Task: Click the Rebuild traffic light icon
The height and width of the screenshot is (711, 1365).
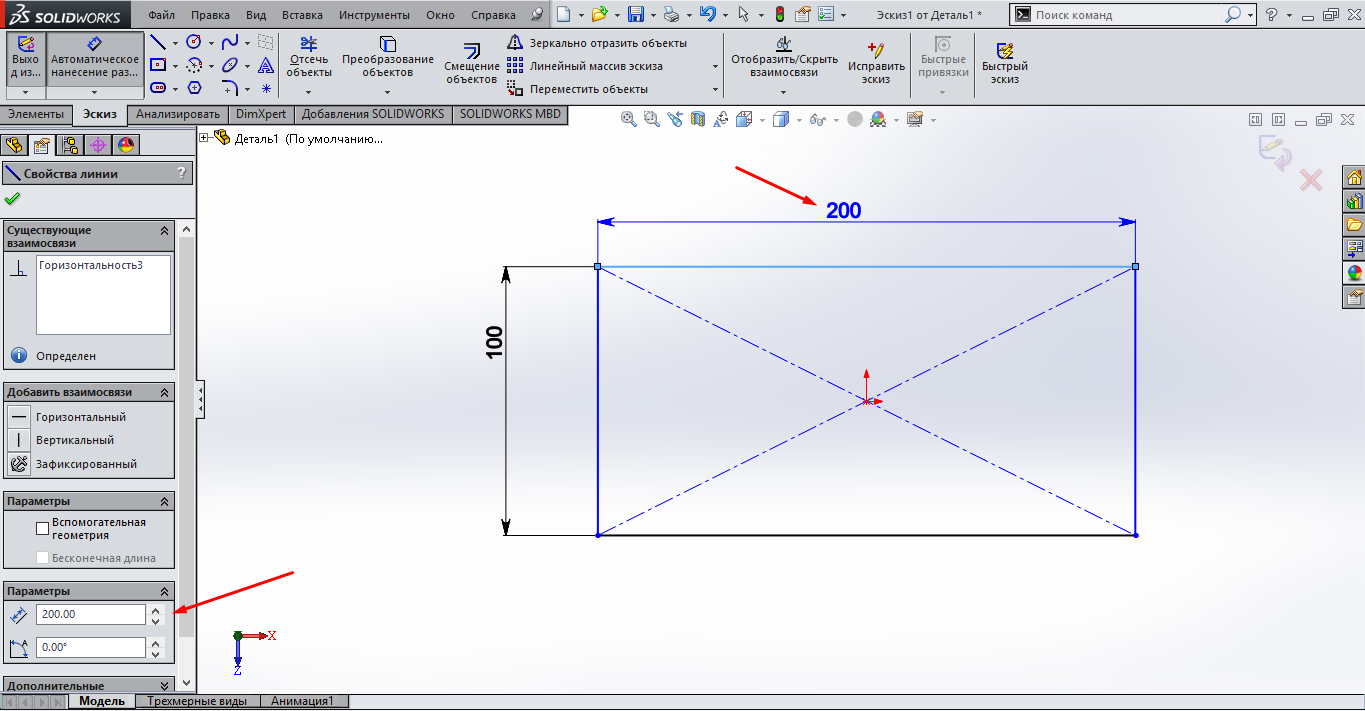Action: (780, 15)
